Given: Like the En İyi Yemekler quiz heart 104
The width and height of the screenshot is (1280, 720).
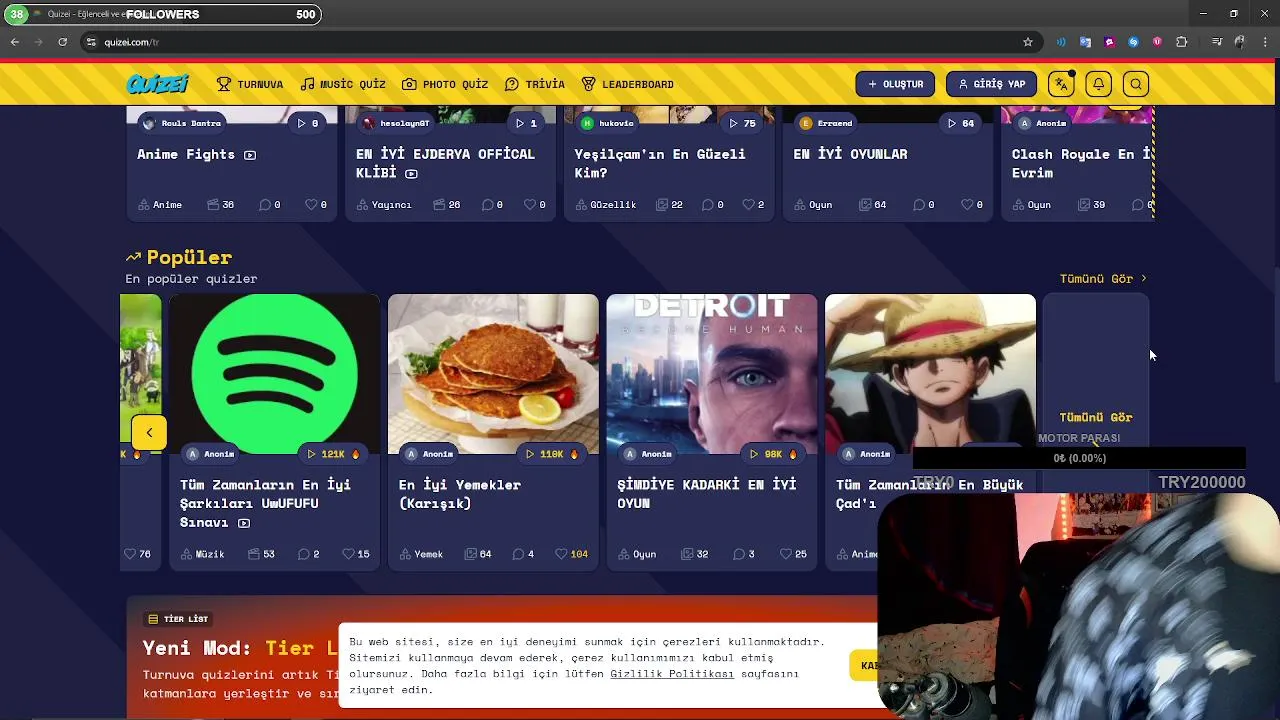Looking at the screenshot, I should (x=571, y=554).
